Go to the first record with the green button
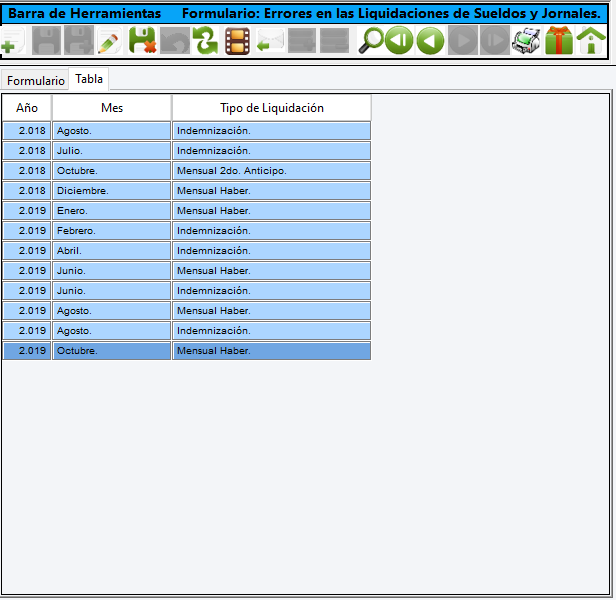Image resolution: width=616 pixels, height=600 pixels. coord(399,40)
